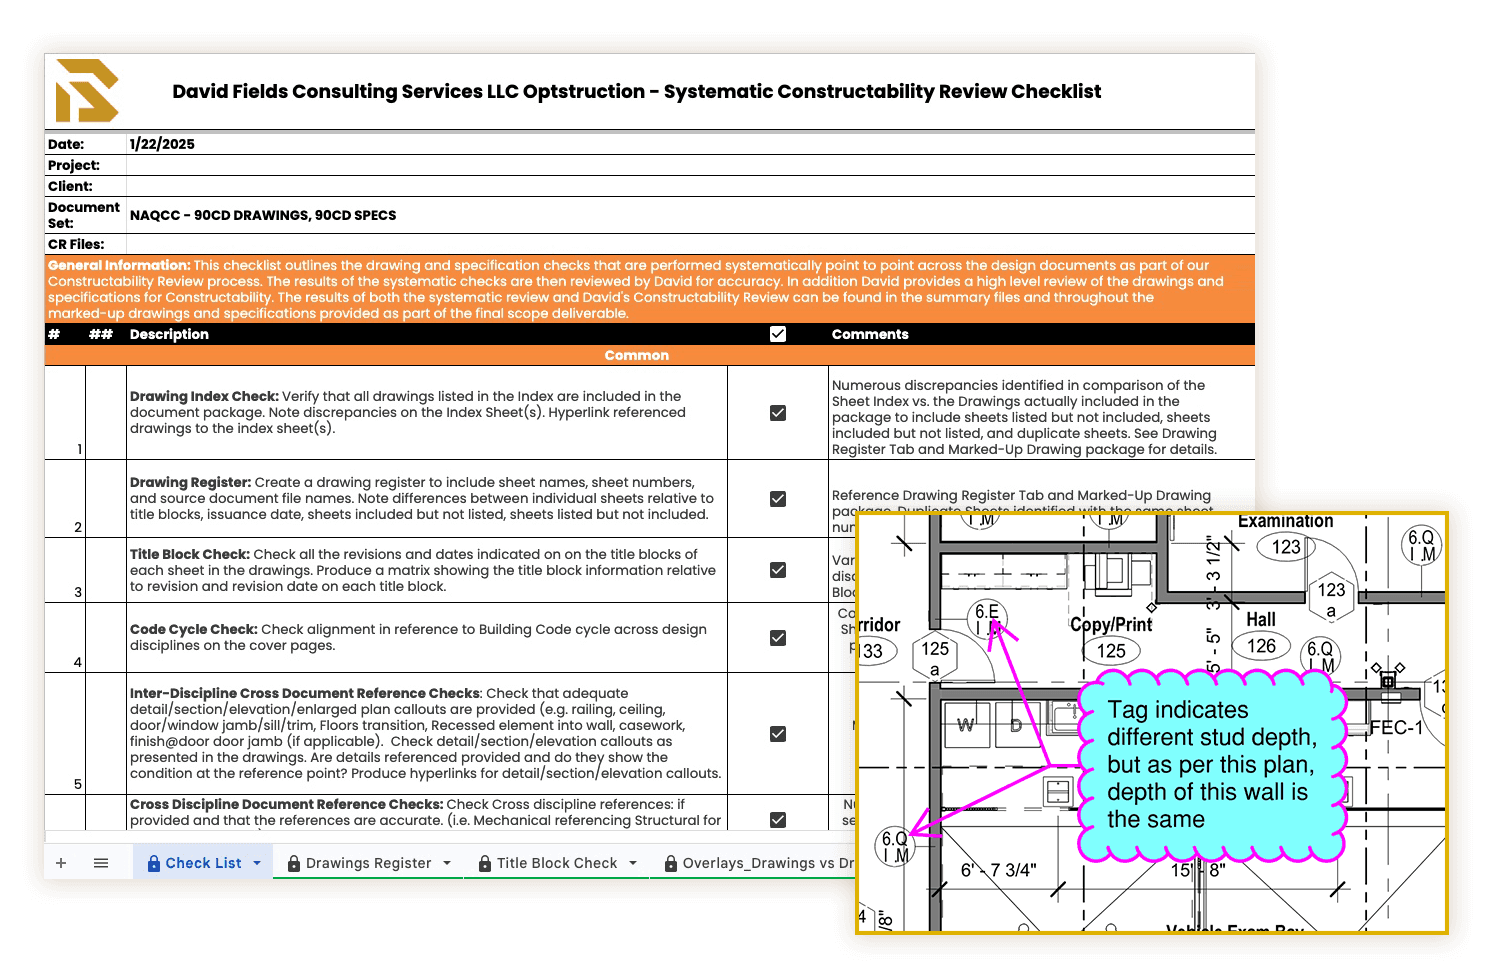1506x974 pixels.
Task: Select the date cell 1/22/2025
Action: pyautogui.click(x=690, y=144)
